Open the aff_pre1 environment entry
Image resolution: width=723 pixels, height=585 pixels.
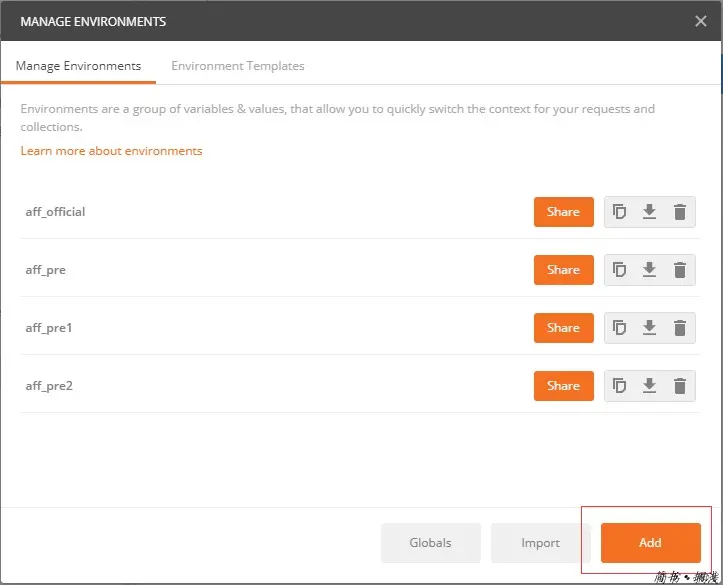49,328
